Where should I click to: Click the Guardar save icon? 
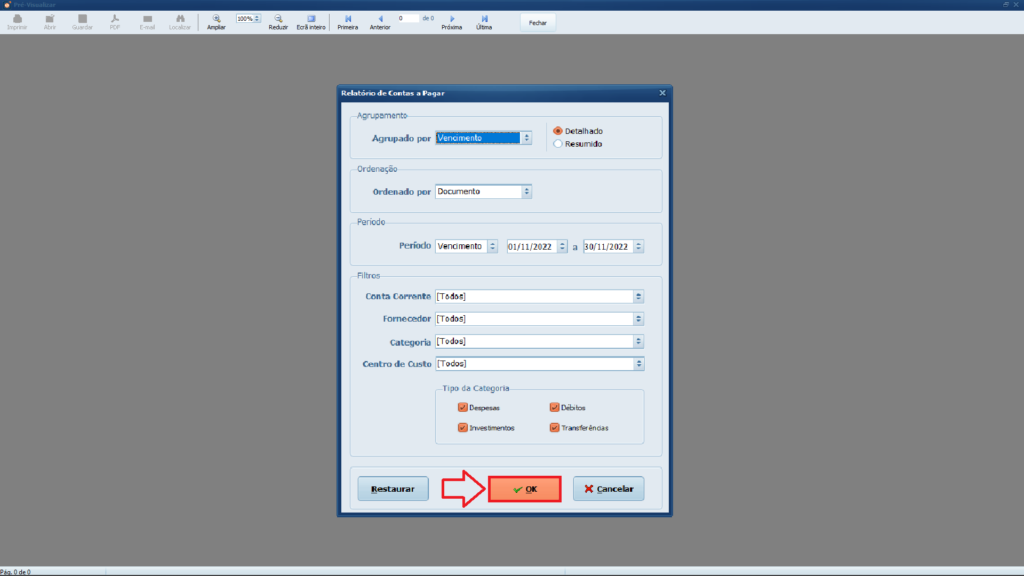click(x=82, y=22)
